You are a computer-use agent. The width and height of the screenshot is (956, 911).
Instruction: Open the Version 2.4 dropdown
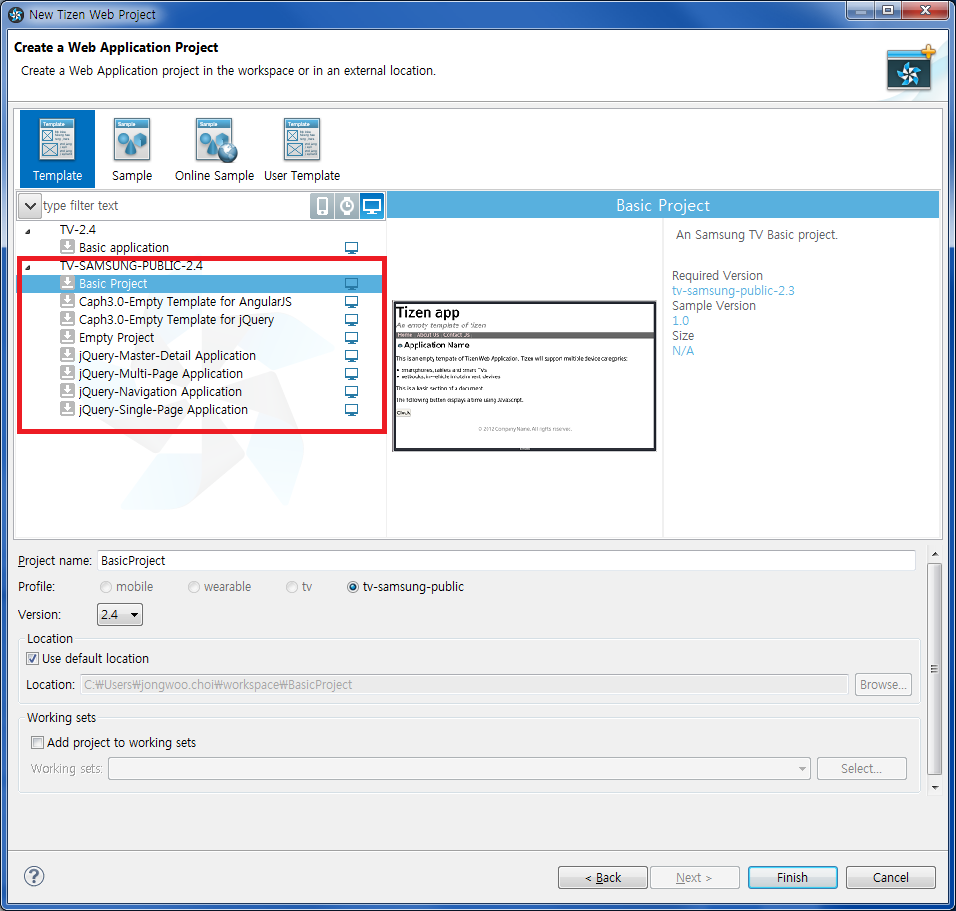click(x=120, y=615)
